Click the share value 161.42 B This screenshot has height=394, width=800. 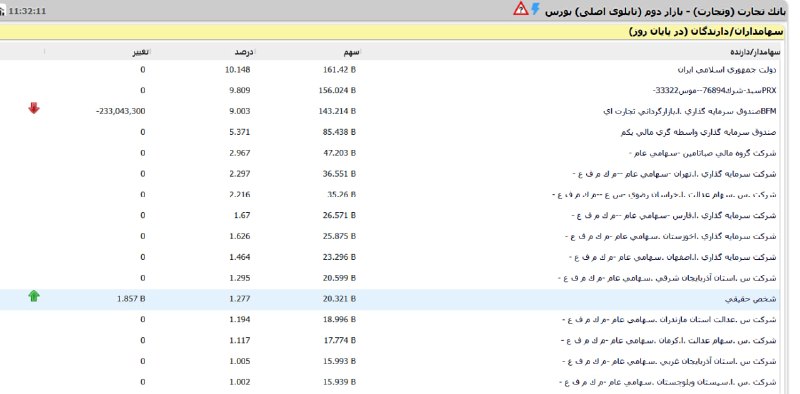[339, 70]
